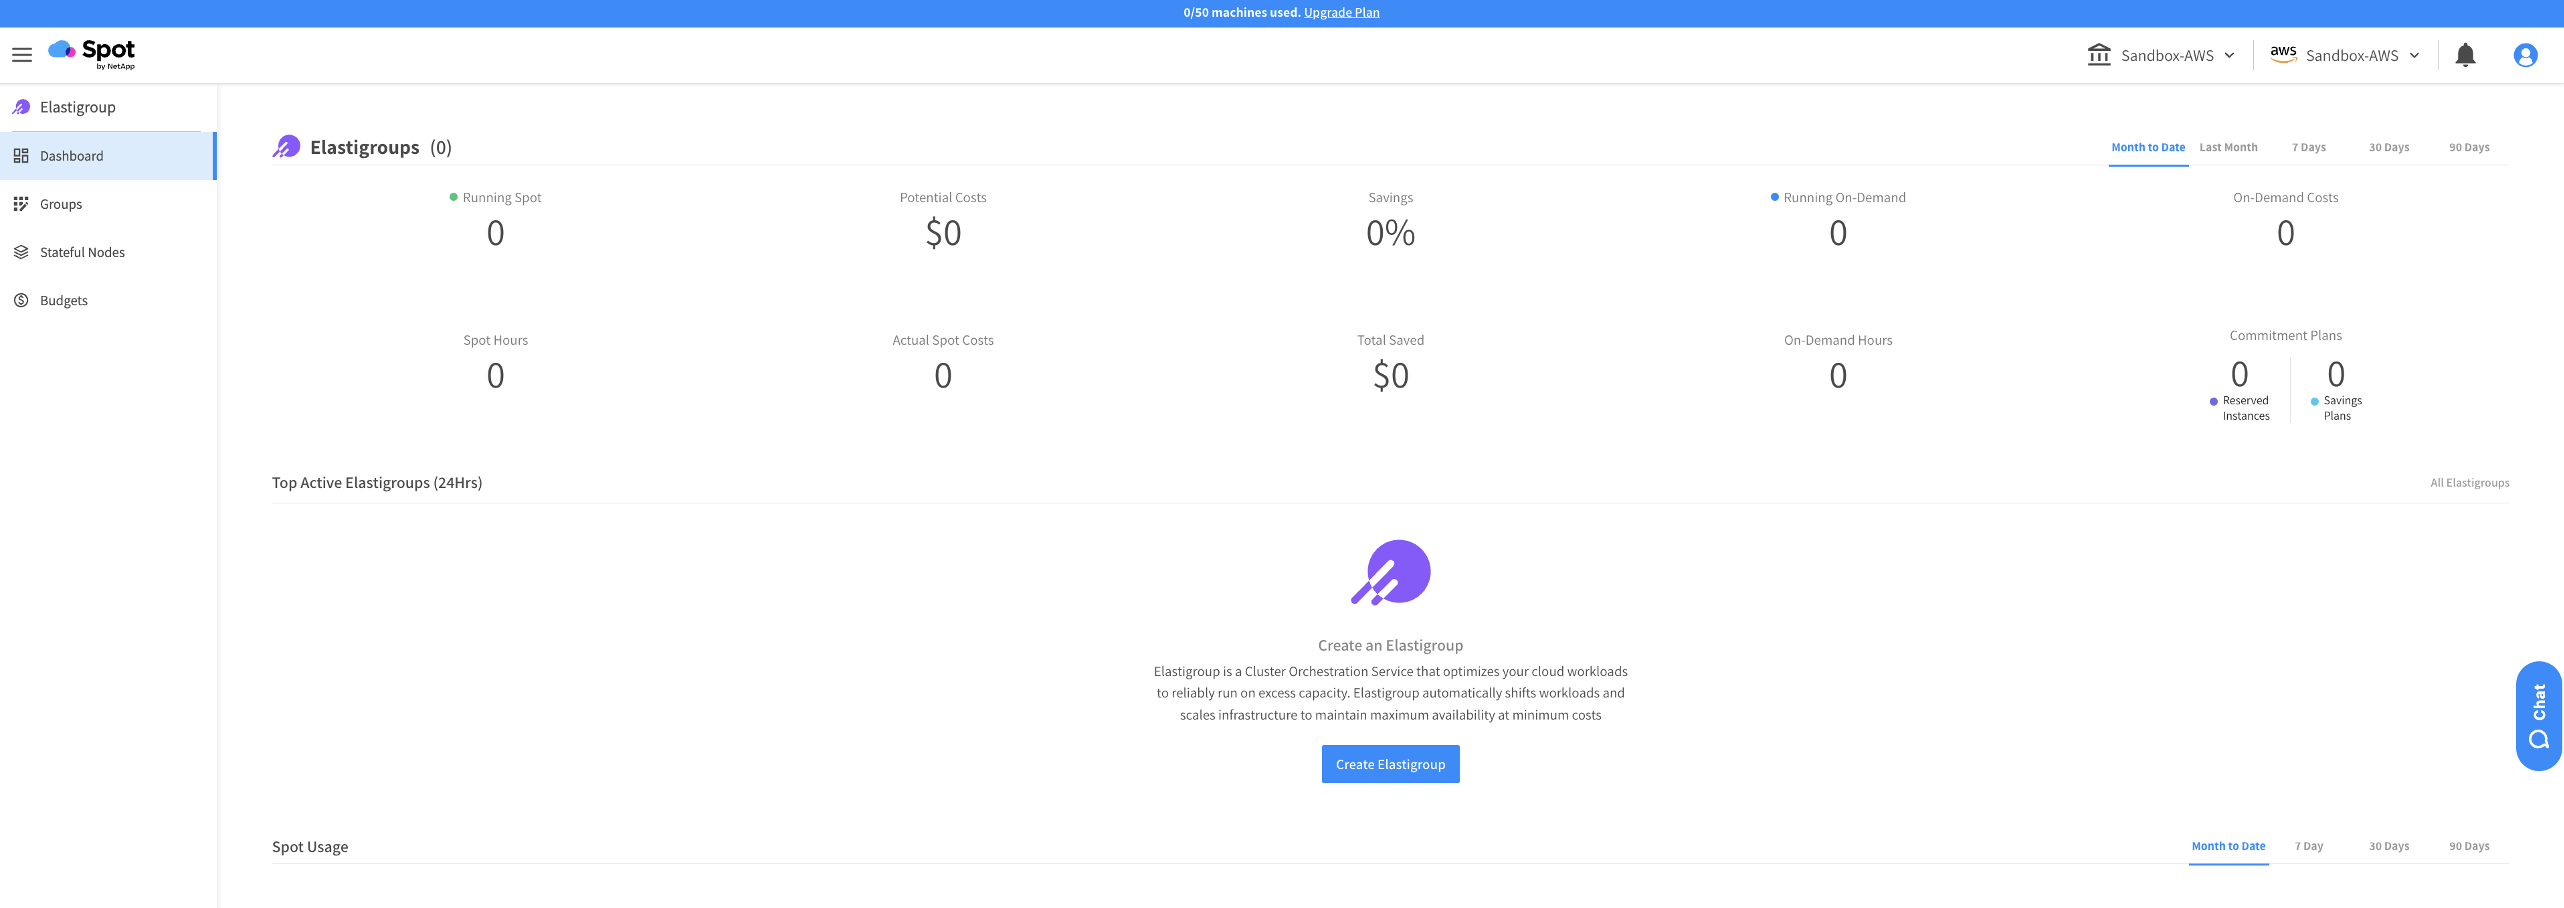Open the user profile avatar menu
Screen dimensions: 2564x908
tap(2525, 55)
